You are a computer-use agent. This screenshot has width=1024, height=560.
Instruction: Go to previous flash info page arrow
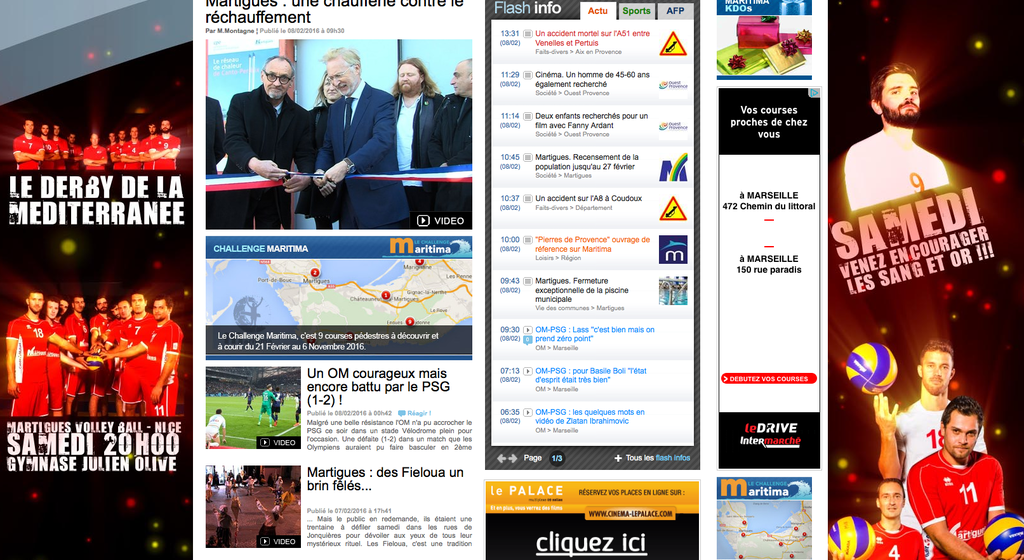(x=503, y=458)
